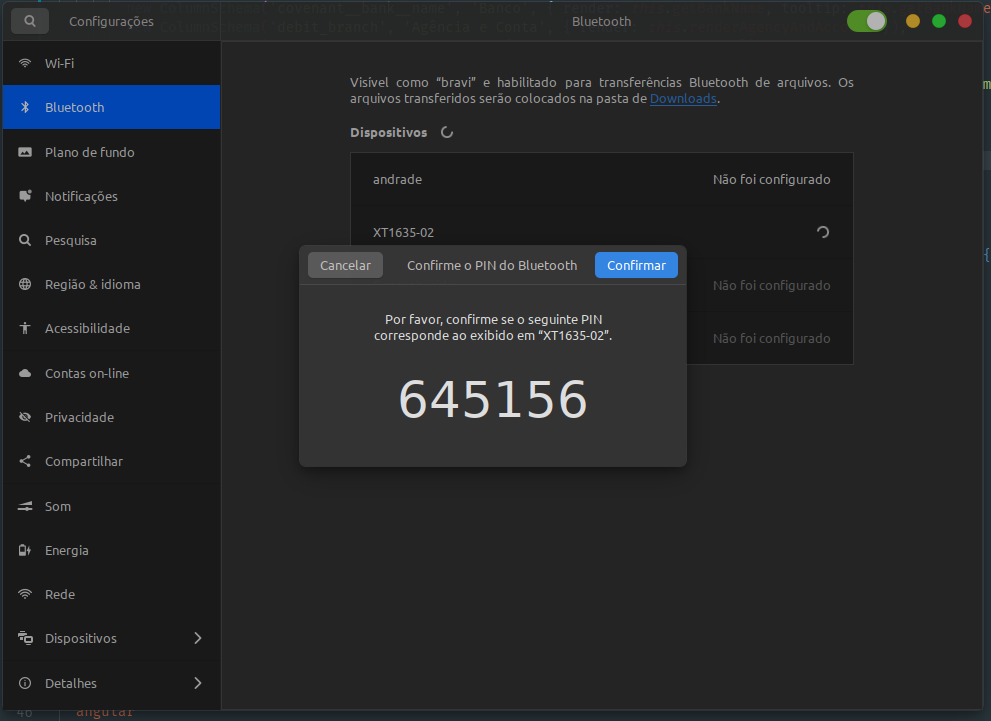The height and width of the screenshot is (721, 991).
Task: Click the Notificações bell icon
Action: point(25,196)
